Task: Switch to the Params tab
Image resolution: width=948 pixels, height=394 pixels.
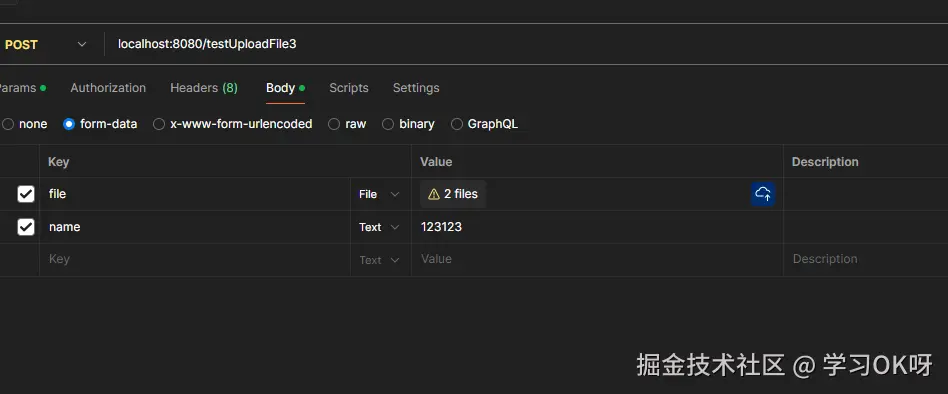Action: [x=22, y=88]
